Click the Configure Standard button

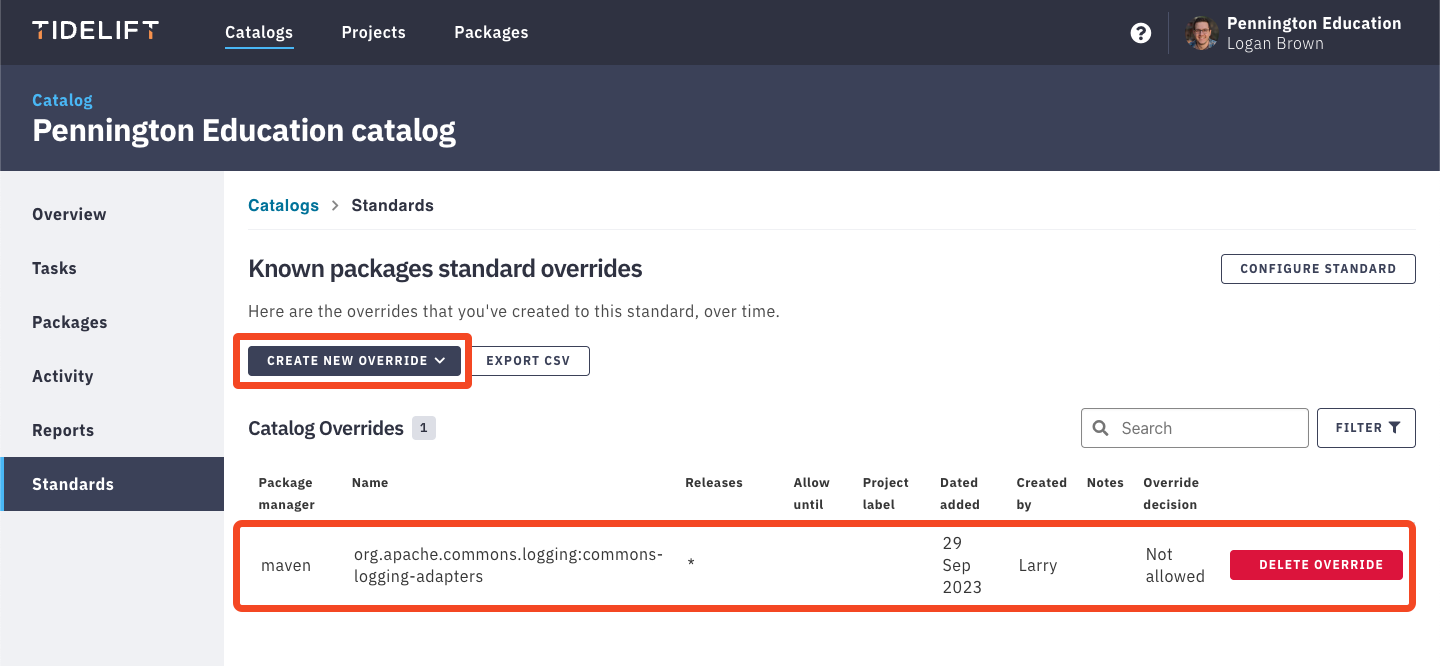[x=1318, y=269]
